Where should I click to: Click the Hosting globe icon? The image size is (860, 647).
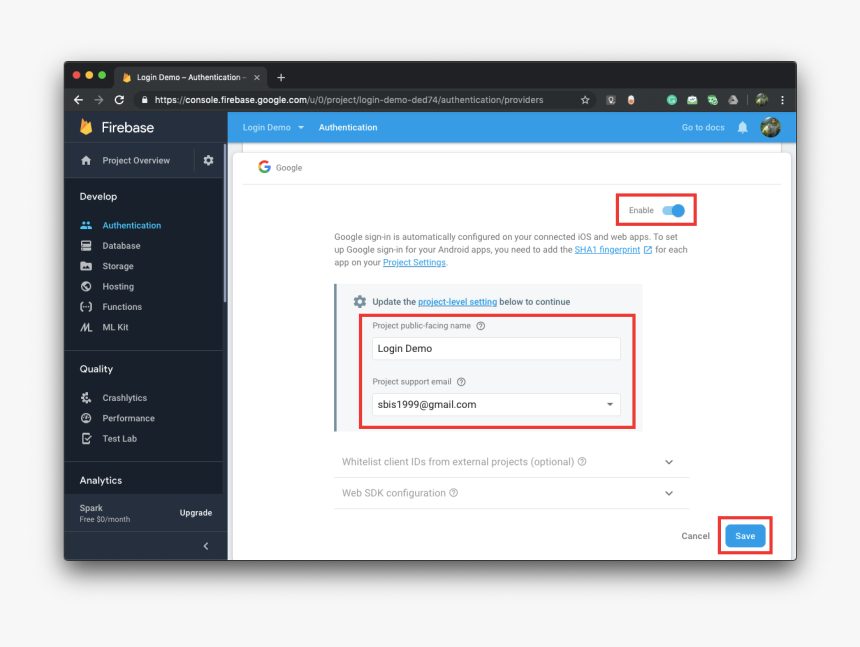point(86,286)
